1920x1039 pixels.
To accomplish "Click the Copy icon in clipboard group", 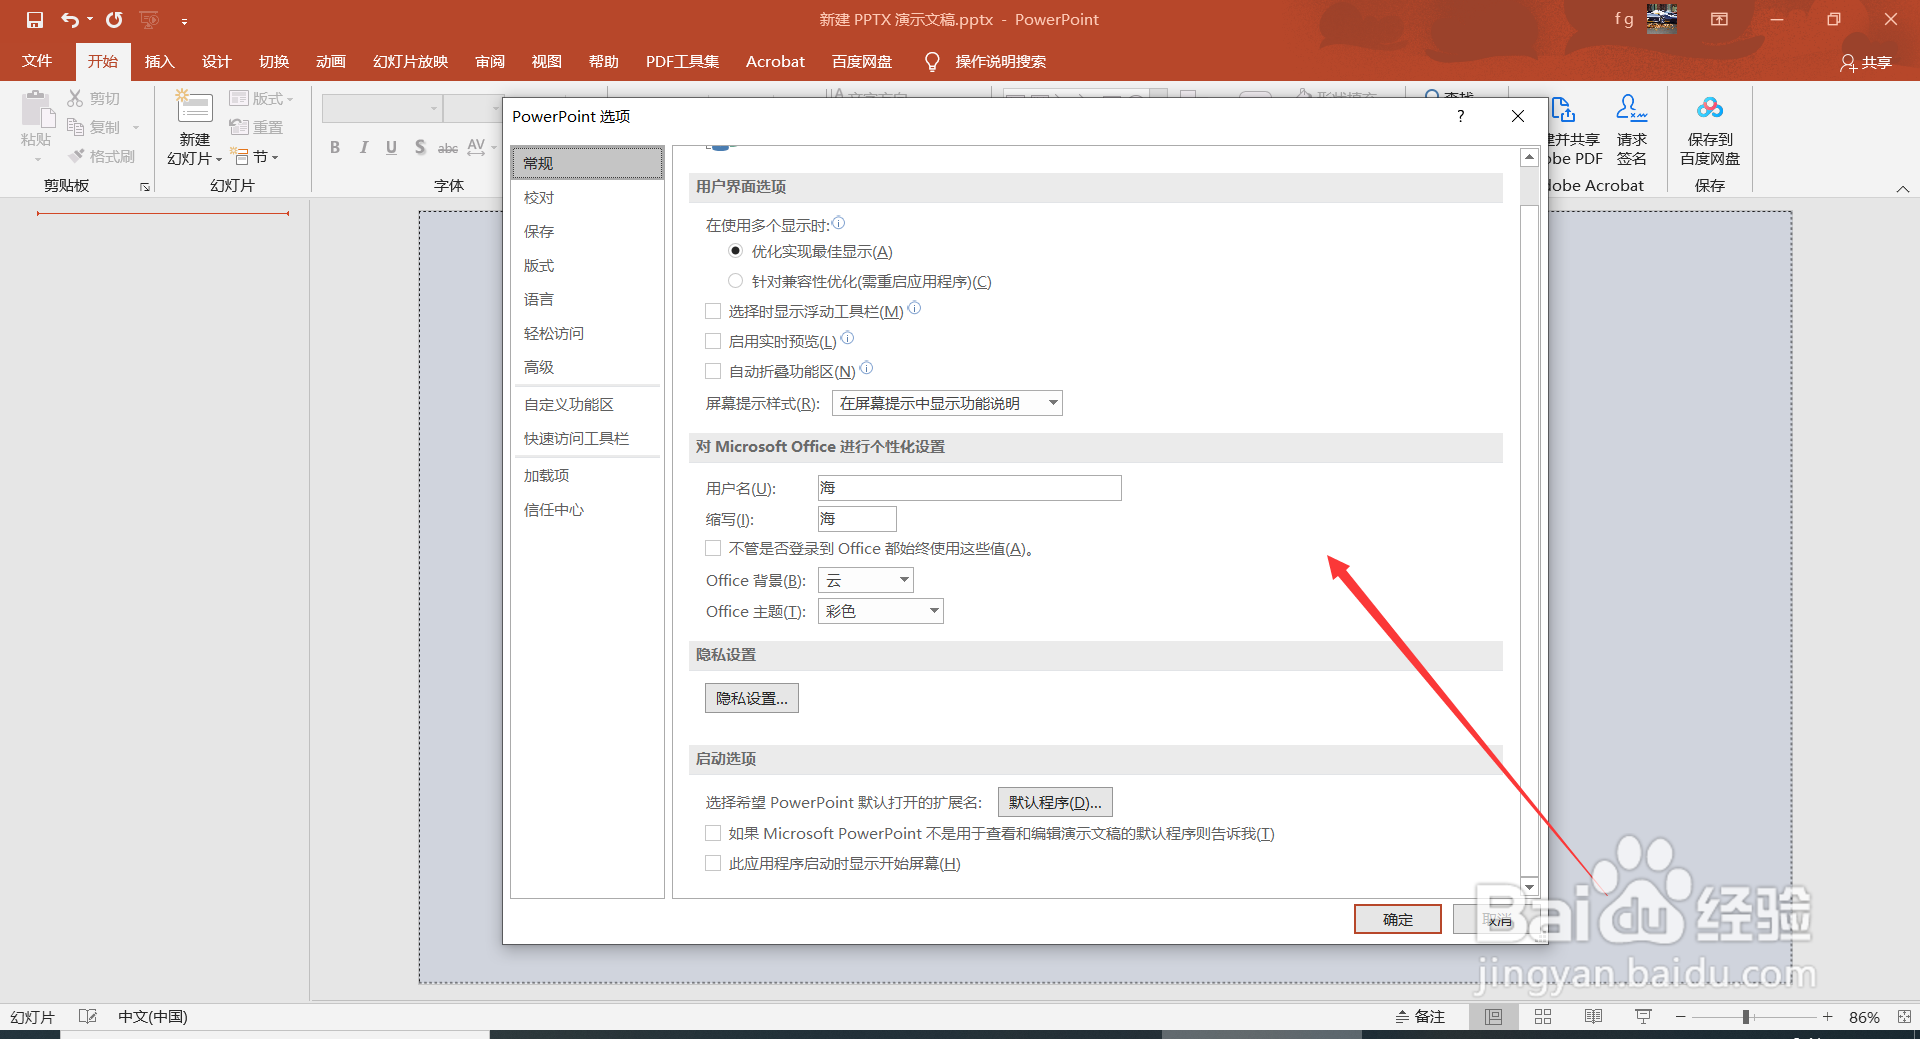I will (x=76, y=127).
